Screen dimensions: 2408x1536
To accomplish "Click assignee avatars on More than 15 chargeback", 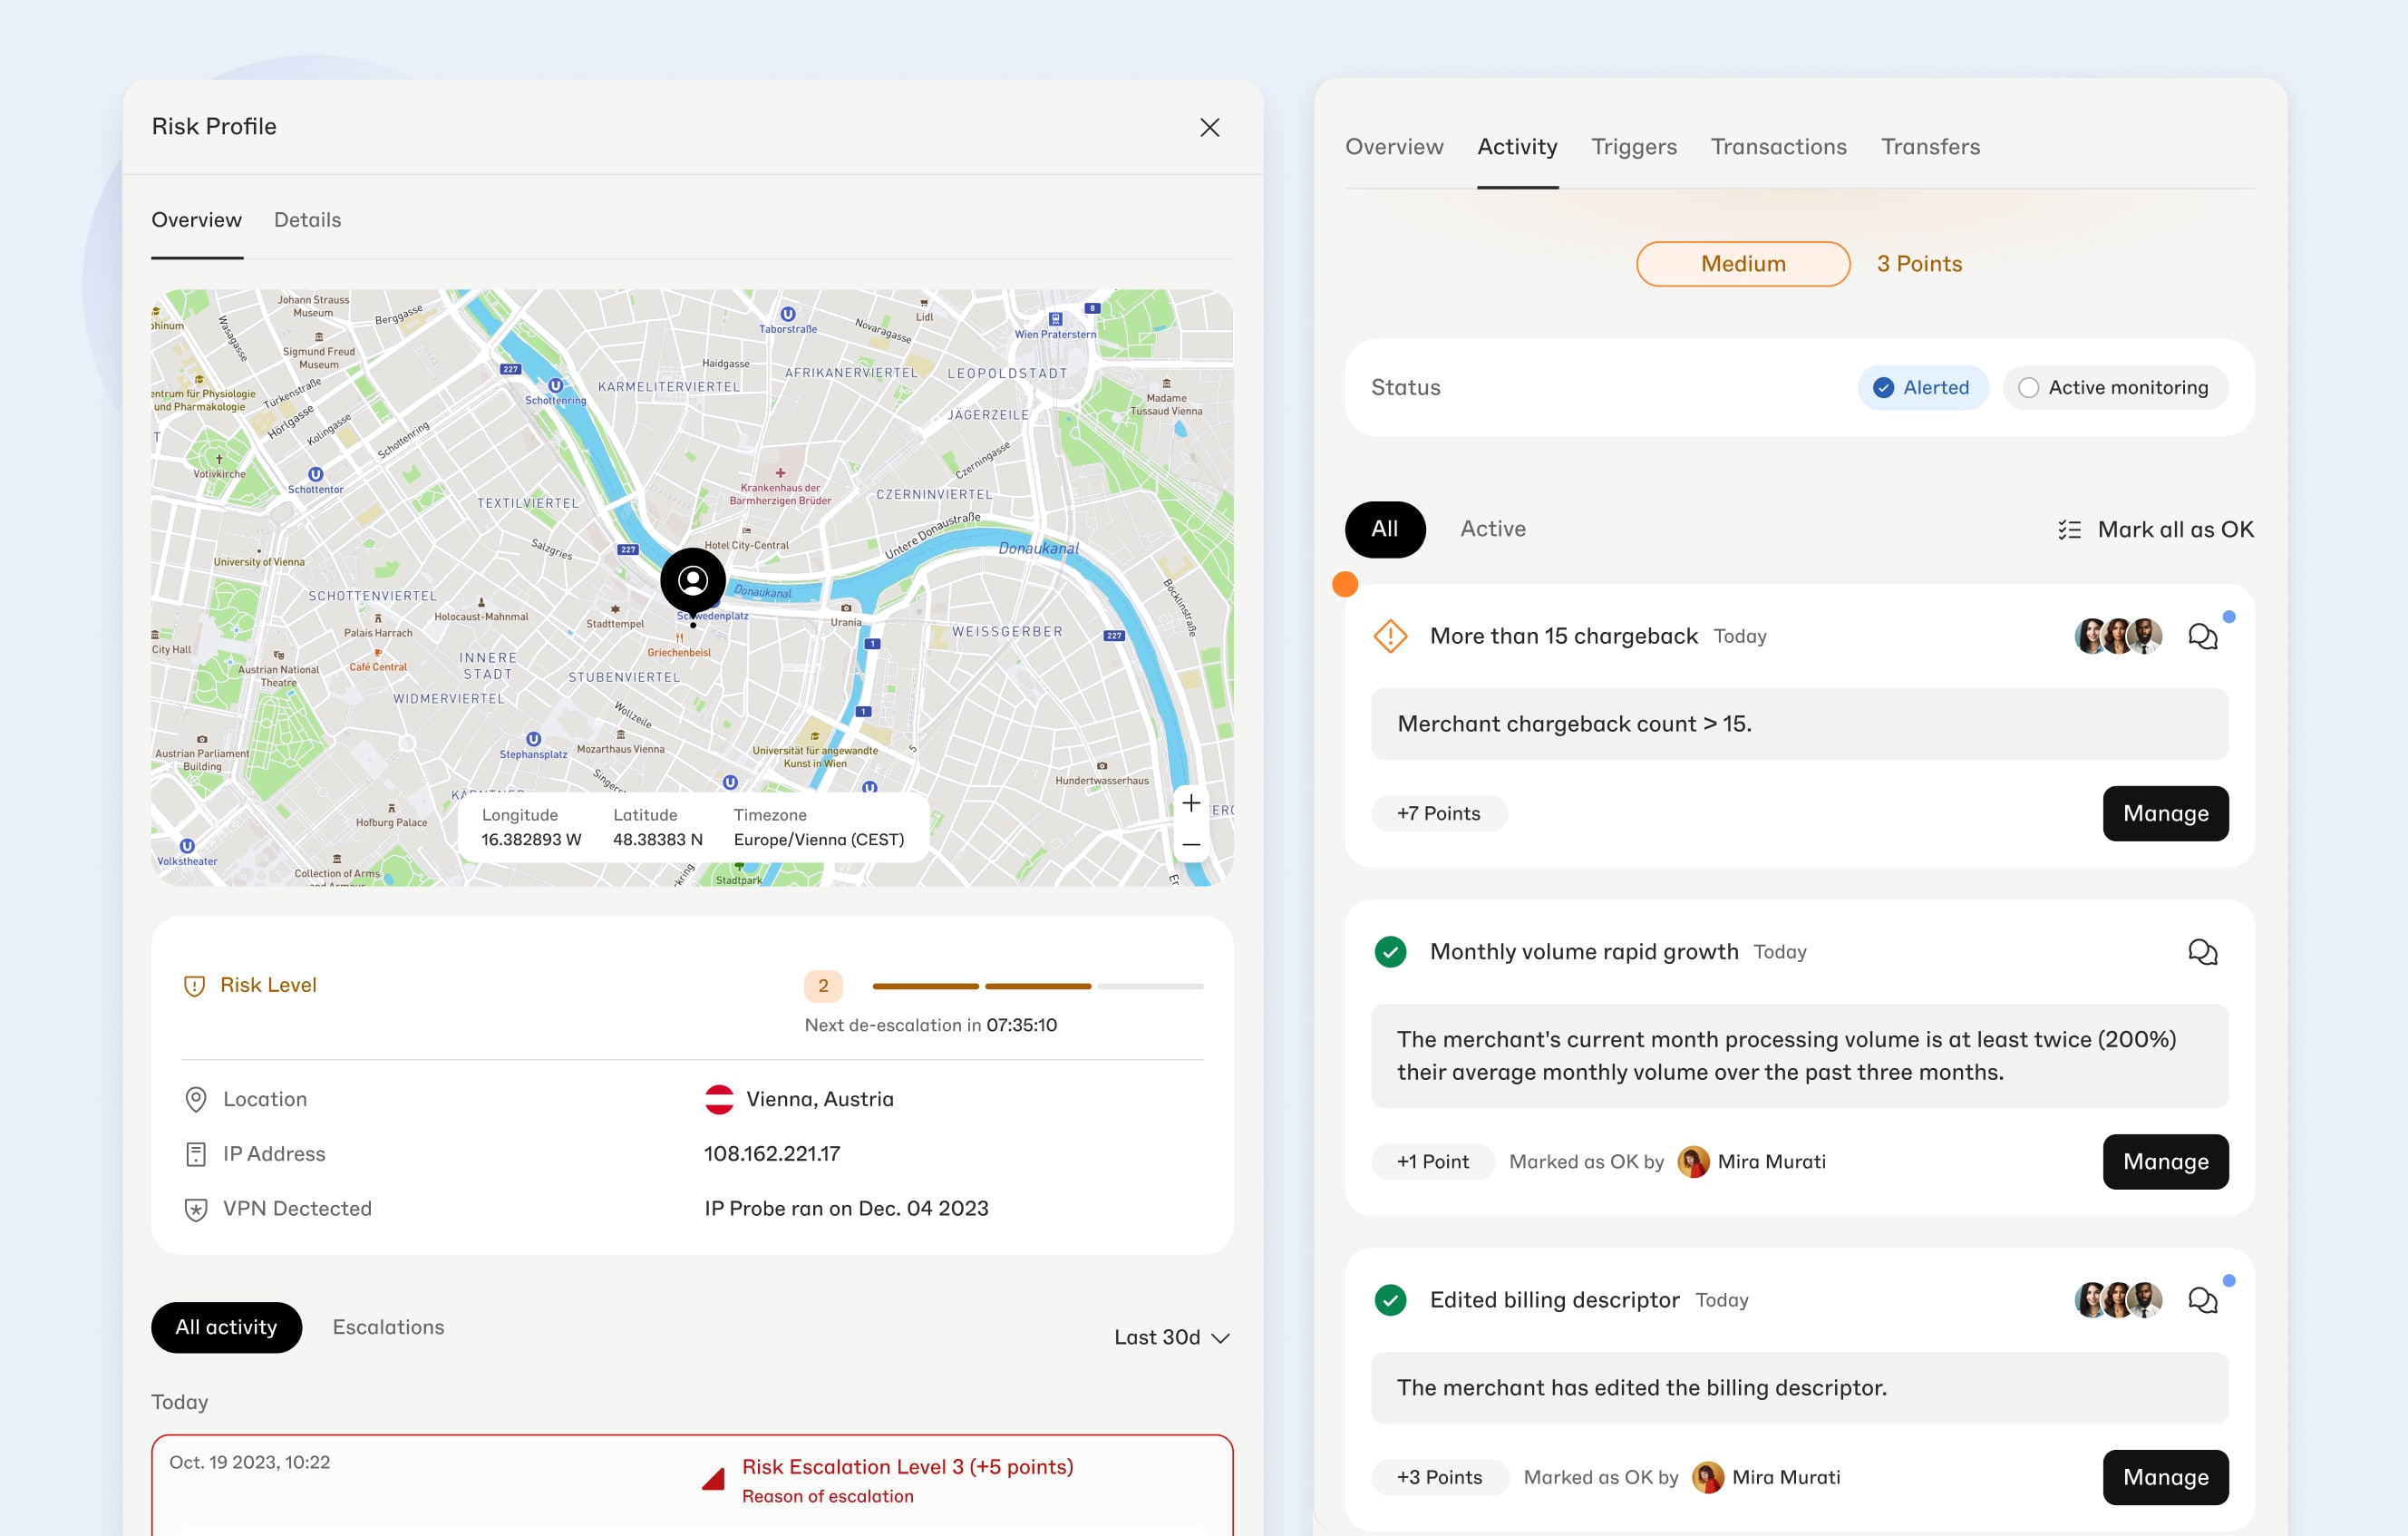I will coord(2118,636).
